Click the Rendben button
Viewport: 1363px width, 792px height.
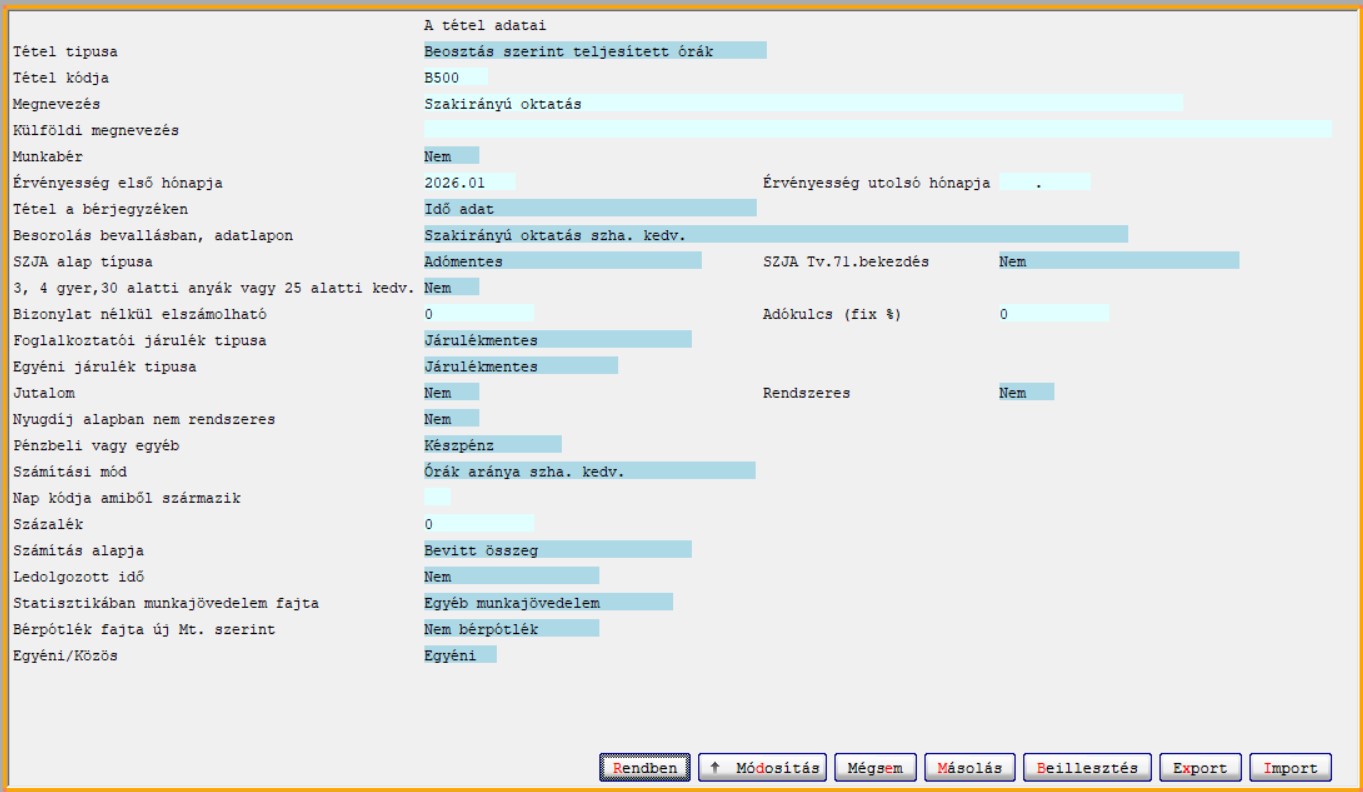(x=645, y=768)
